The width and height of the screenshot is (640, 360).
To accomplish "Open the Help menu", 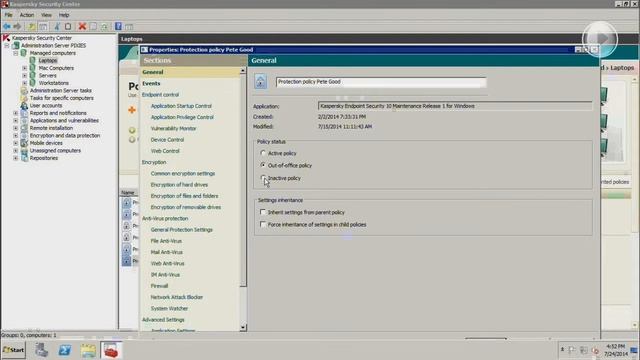I will click(64, 15).
